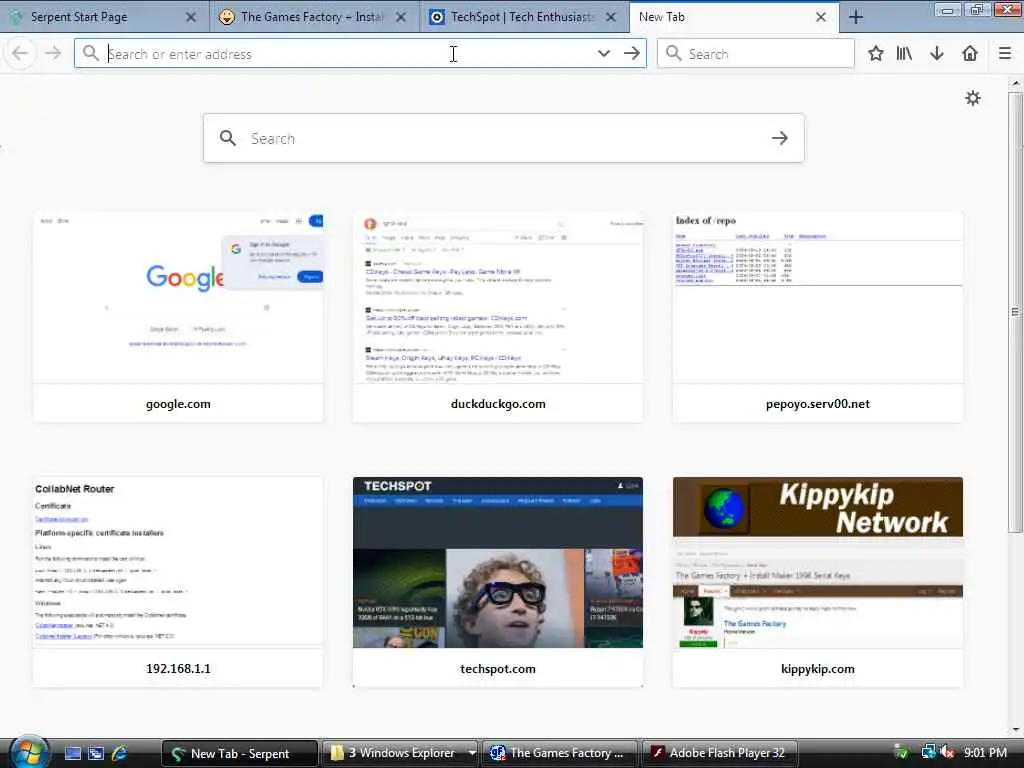
Task: Expand Windows Explorer taskbar group arrow
Action: tap(472, 753)
